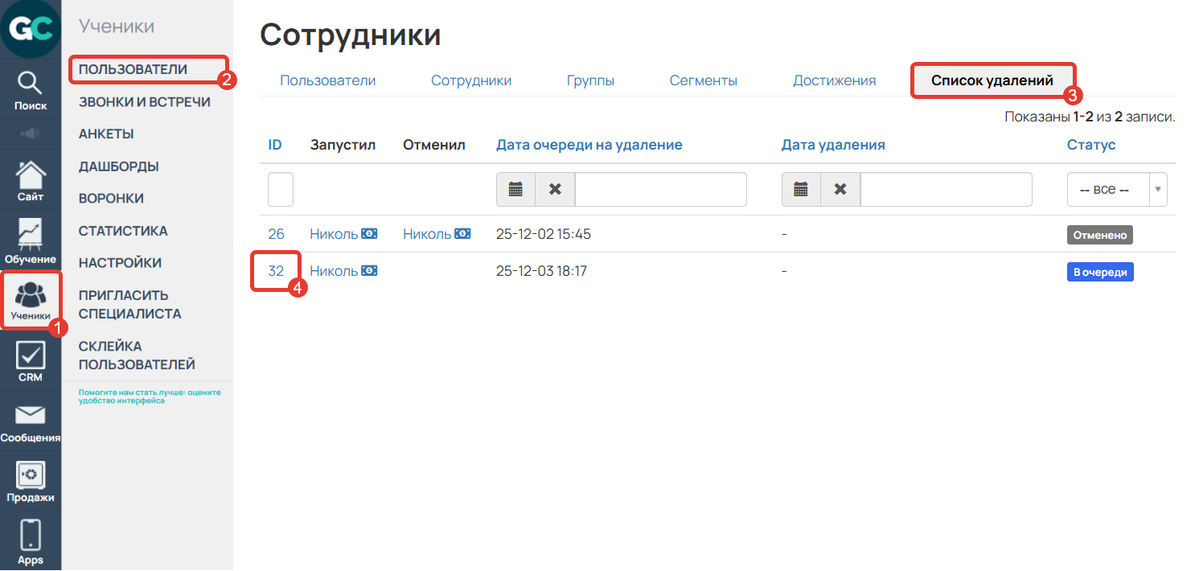Open СКЛЕЙКА ПОЛЬЗОВАТЕЛЕЙ menu item

coord(137,355)
